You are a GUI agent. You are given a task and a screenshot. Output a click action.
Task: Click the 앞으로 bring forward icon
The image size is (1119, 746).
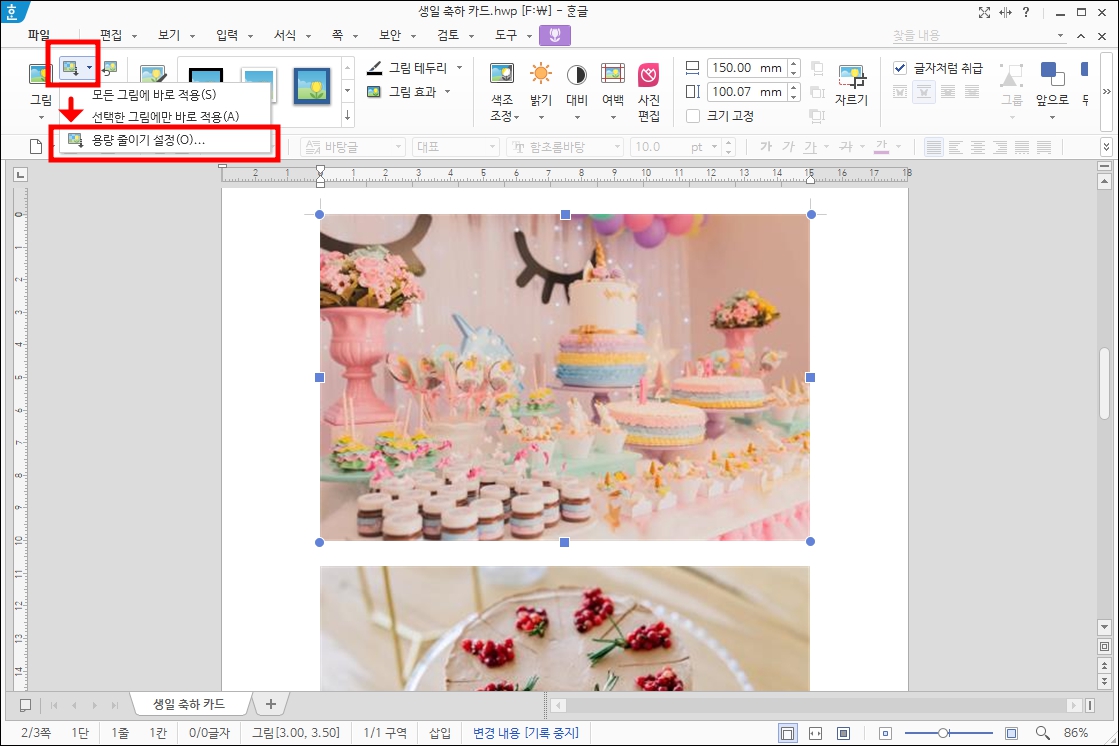click(x=1052, y=74)
